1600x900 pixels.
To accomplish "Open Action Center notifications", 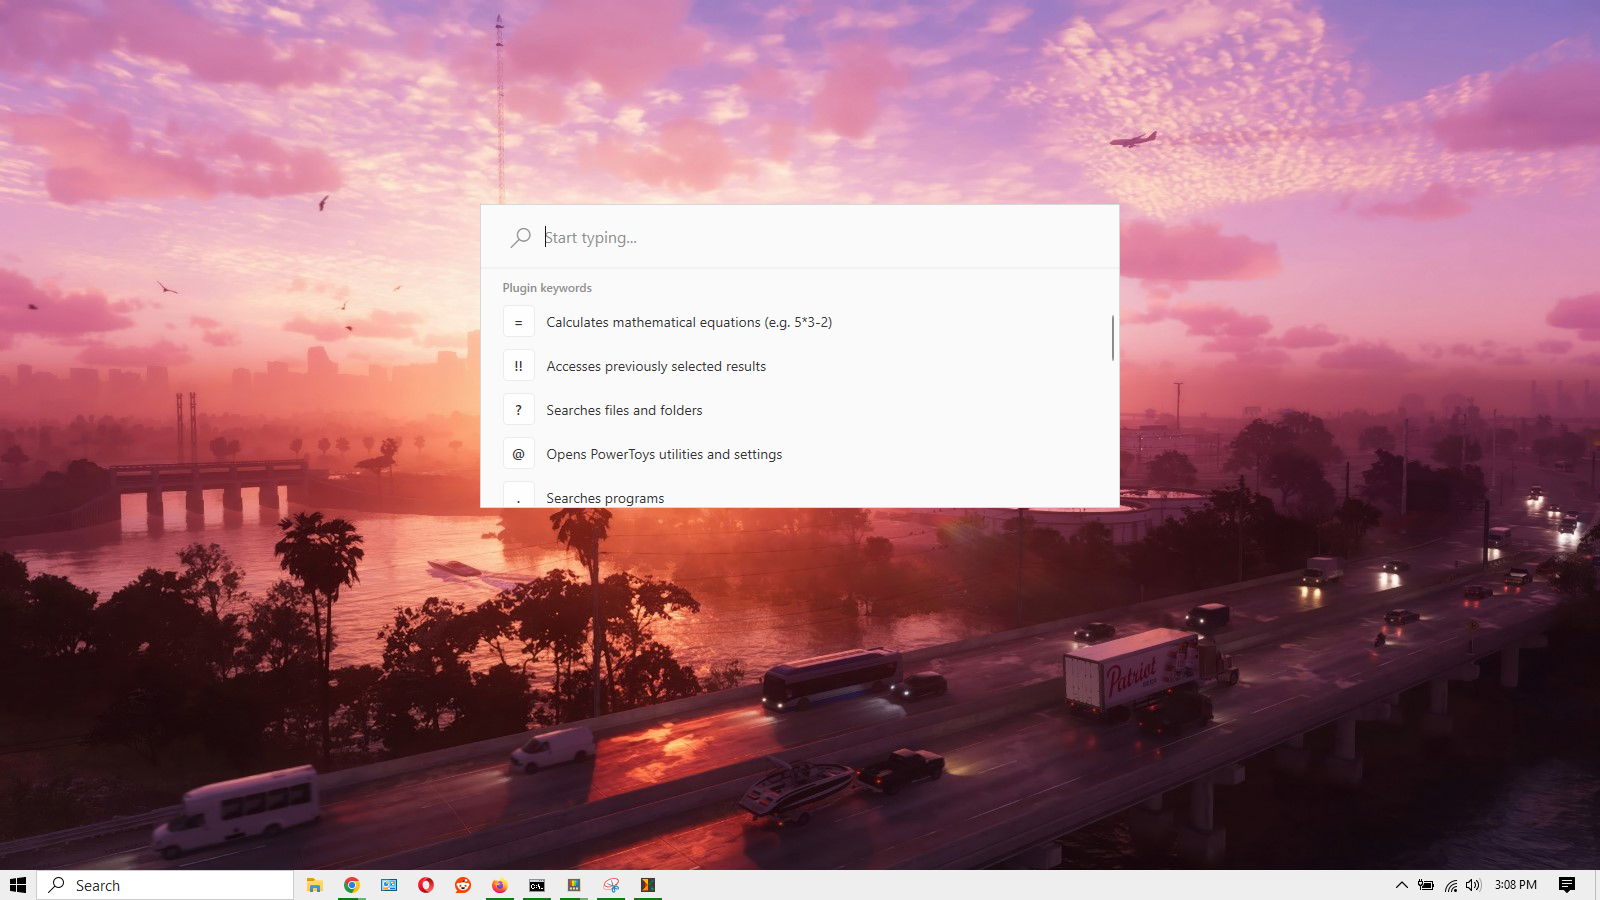I will [1567, 885].
